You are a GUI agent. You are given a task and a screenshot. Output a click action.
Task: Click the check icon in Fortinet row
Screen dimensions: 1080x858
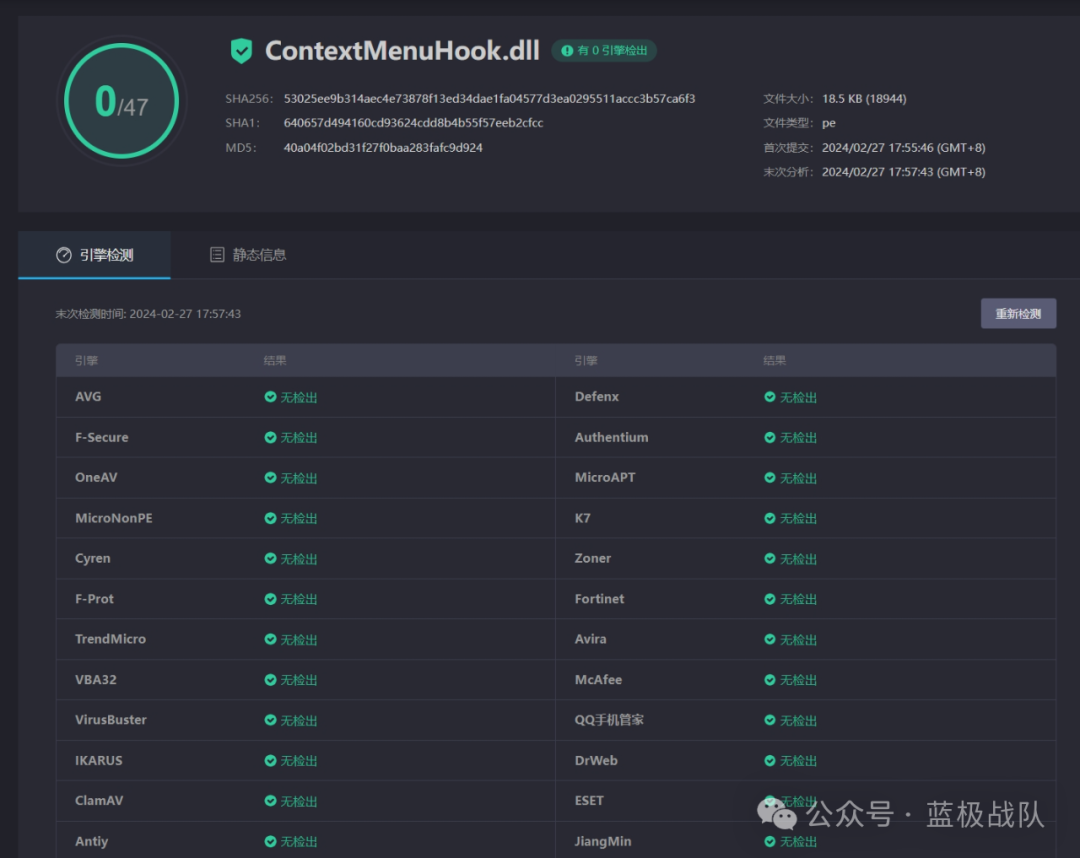(769, 599)
